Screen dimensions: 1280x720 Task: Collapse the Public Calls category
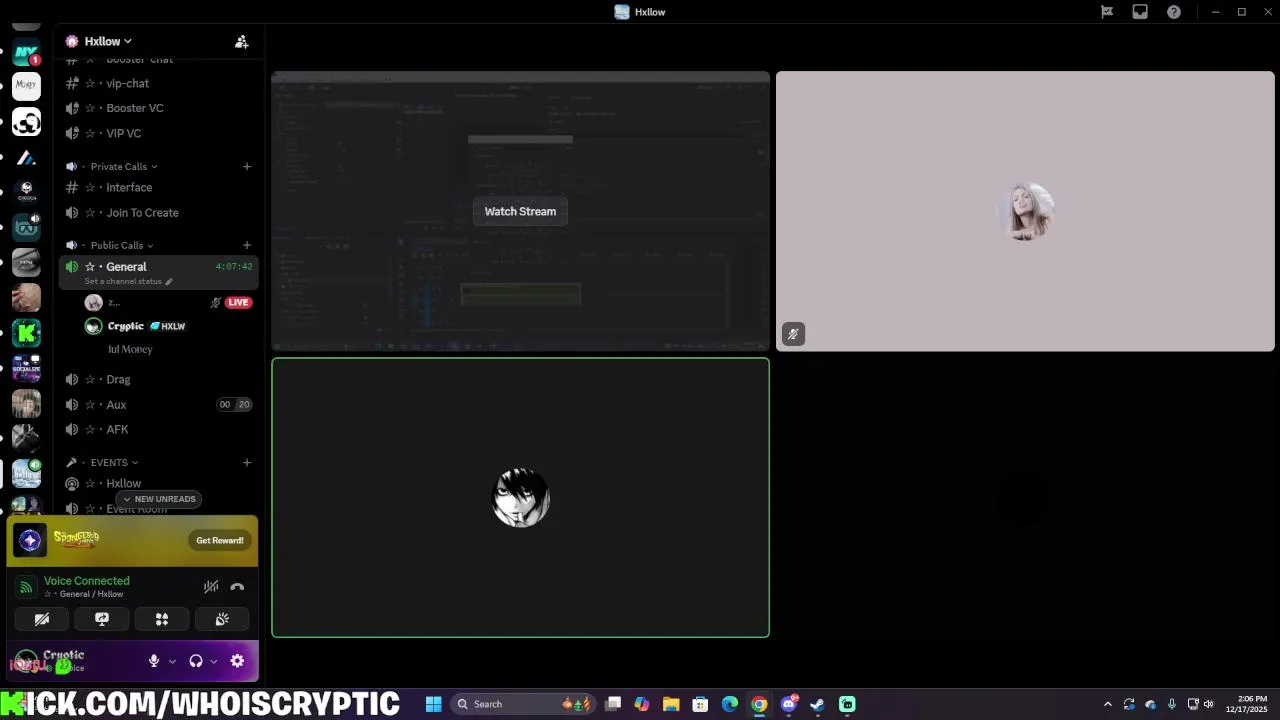(117, 245)
